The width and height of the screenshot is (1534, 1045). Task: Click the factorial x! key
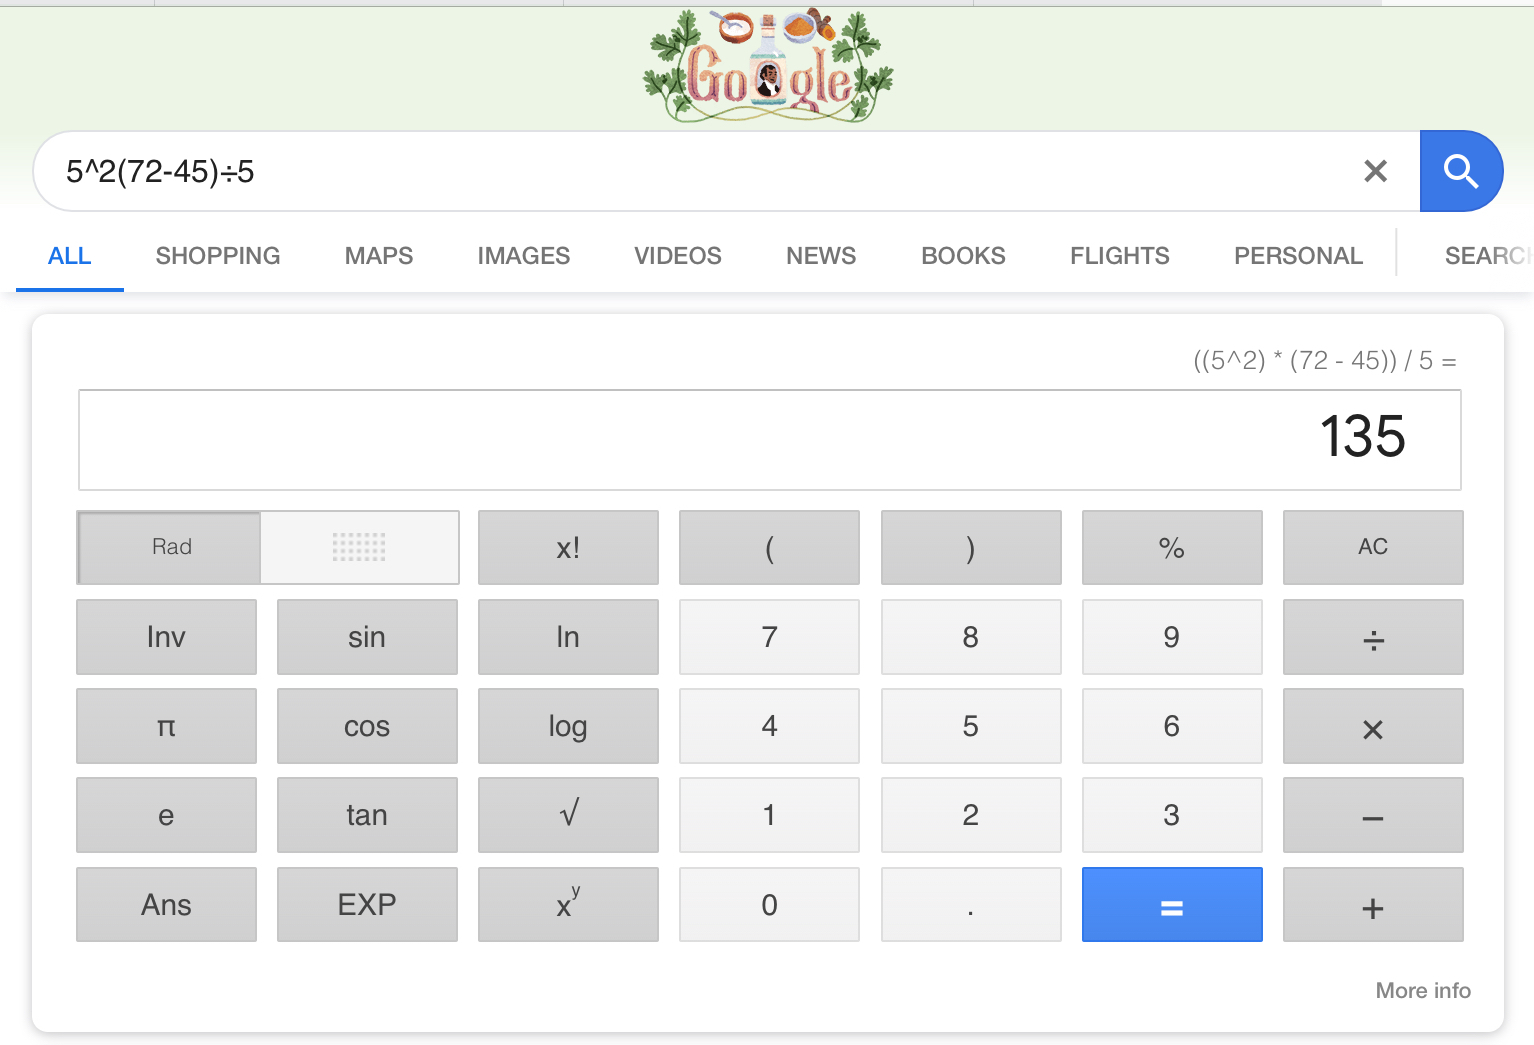pyautogui.click(x=568, y=547)
